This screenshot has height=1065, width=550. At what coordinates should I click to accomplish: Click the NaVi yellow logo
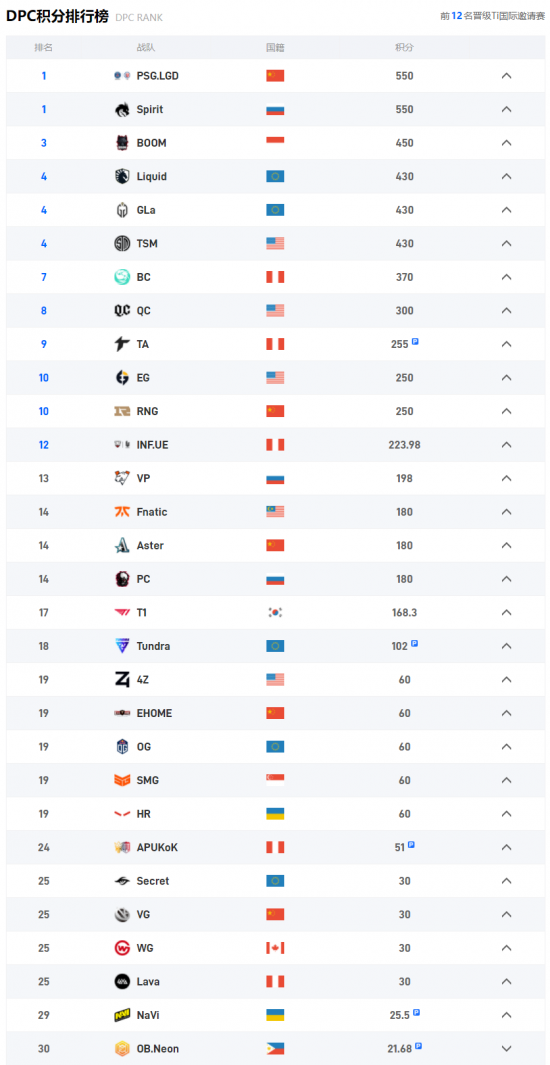coord(122,1015)
